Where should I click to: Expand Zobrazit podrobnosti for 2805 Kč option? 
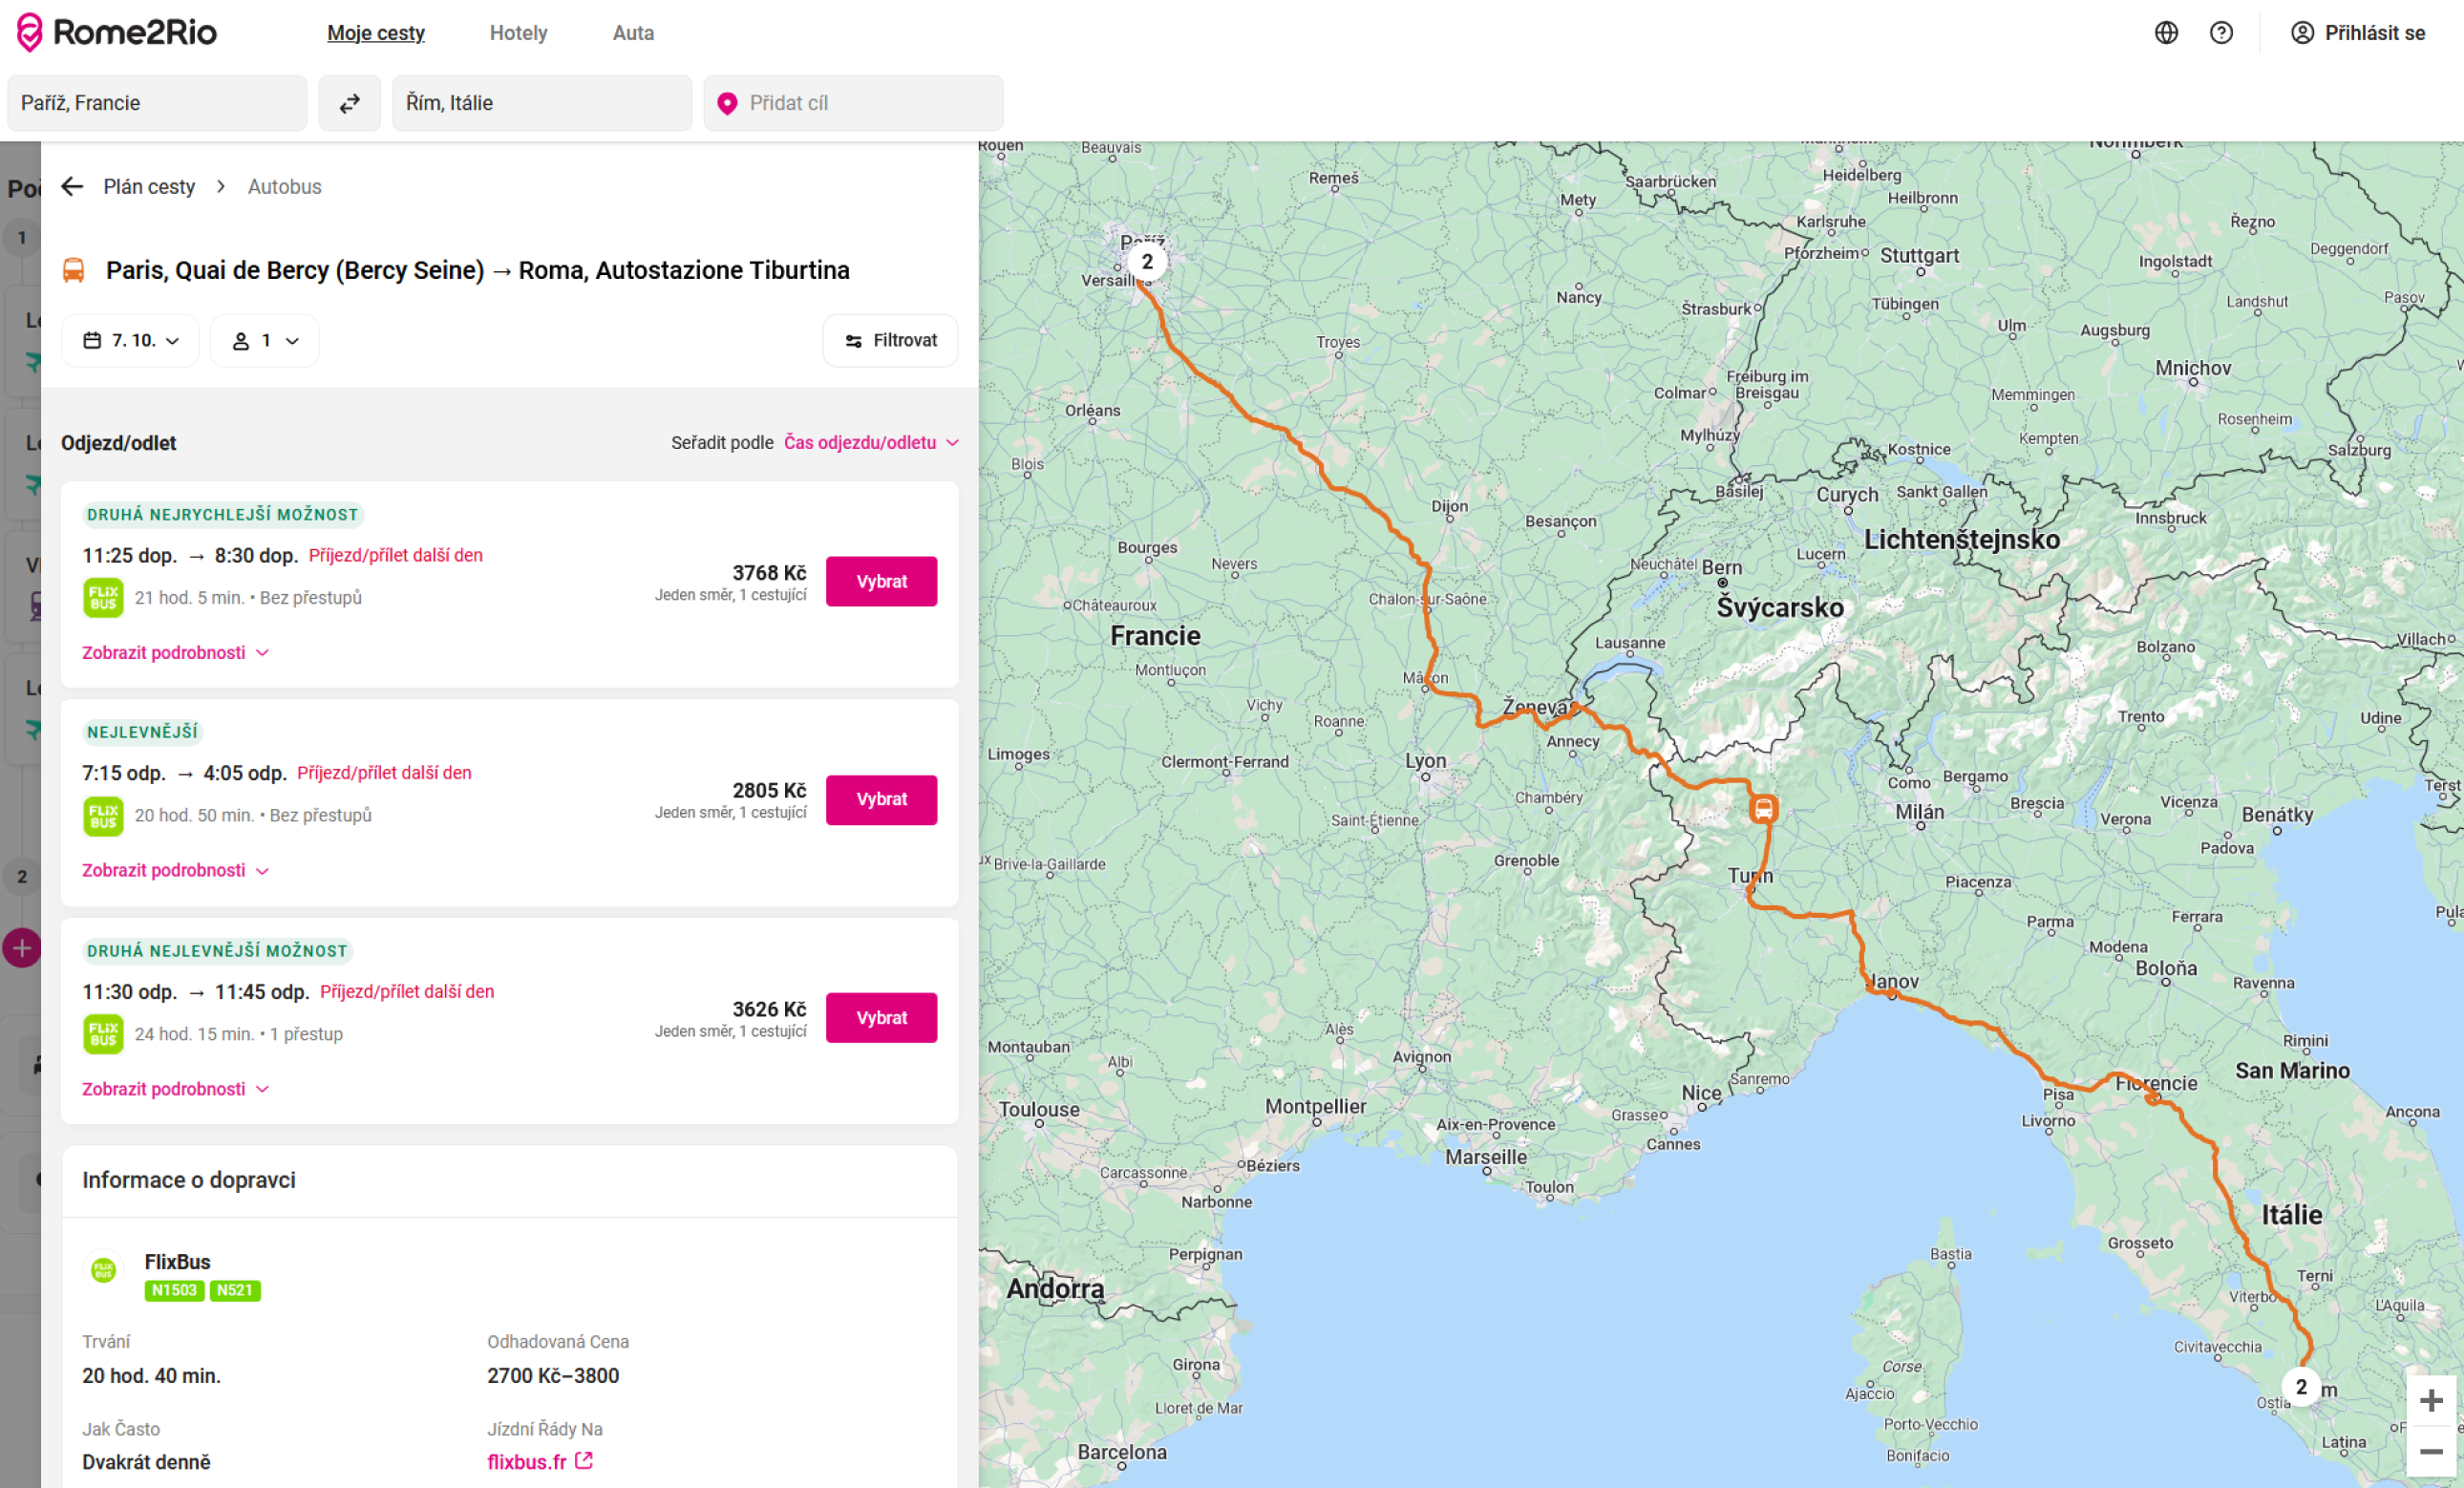(175, 871)
